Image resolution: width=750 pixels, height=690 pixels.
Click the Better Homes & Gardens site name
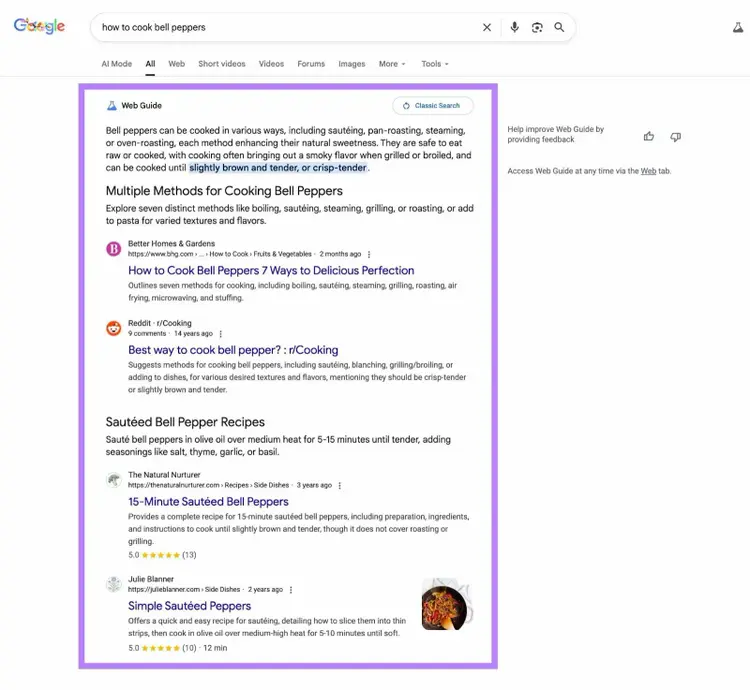(x=171, y=243)
